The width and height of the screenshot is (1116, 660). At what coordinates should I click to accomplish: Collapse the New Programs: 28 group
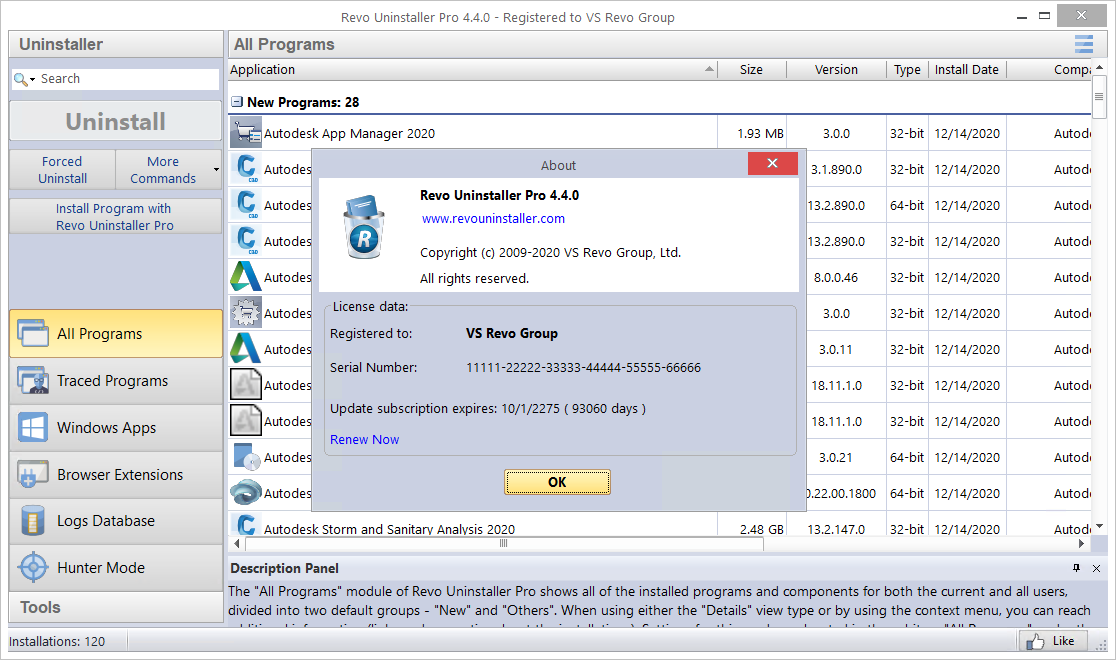tap(236, 101)
